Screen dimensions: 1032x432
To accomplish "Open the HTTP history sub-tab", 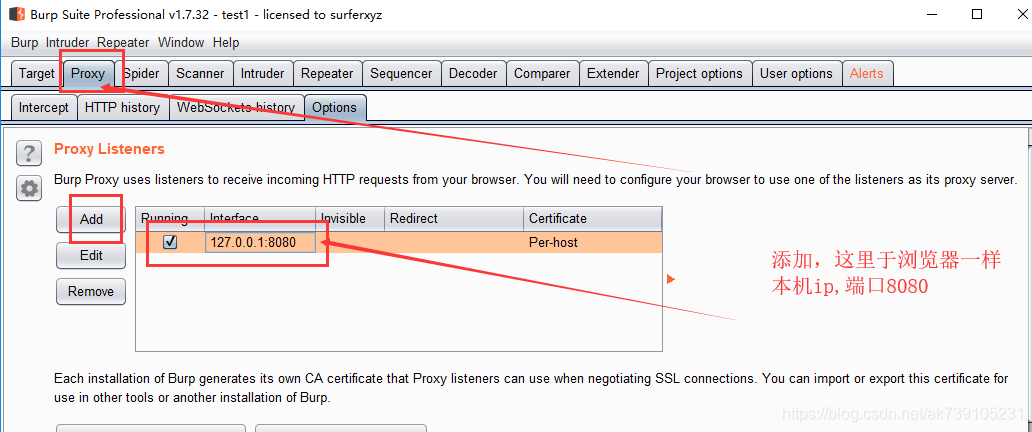I will [x=122, y=107].
